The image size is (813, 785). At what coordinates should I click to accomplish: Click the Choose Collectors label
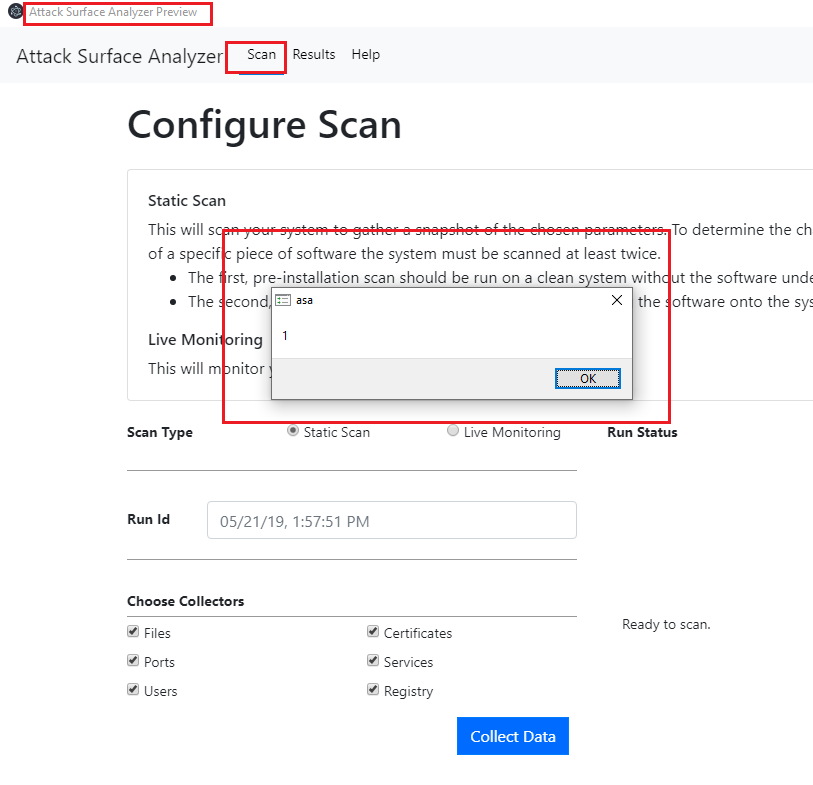[x=186, y=601]
